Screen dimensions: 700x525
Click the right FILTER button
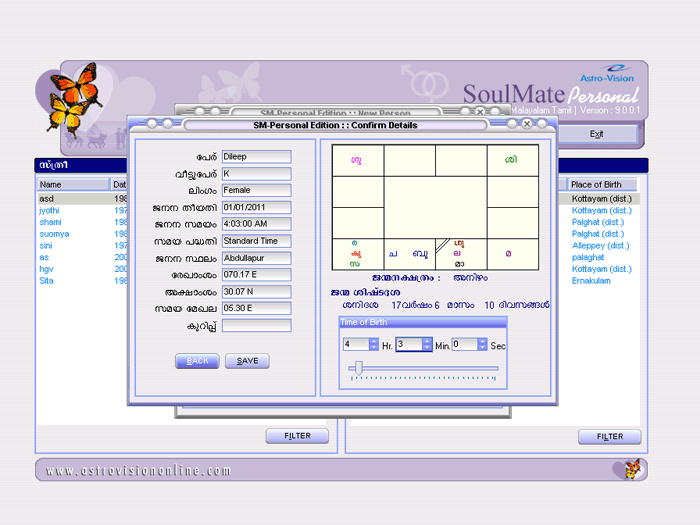click(610, 437)
